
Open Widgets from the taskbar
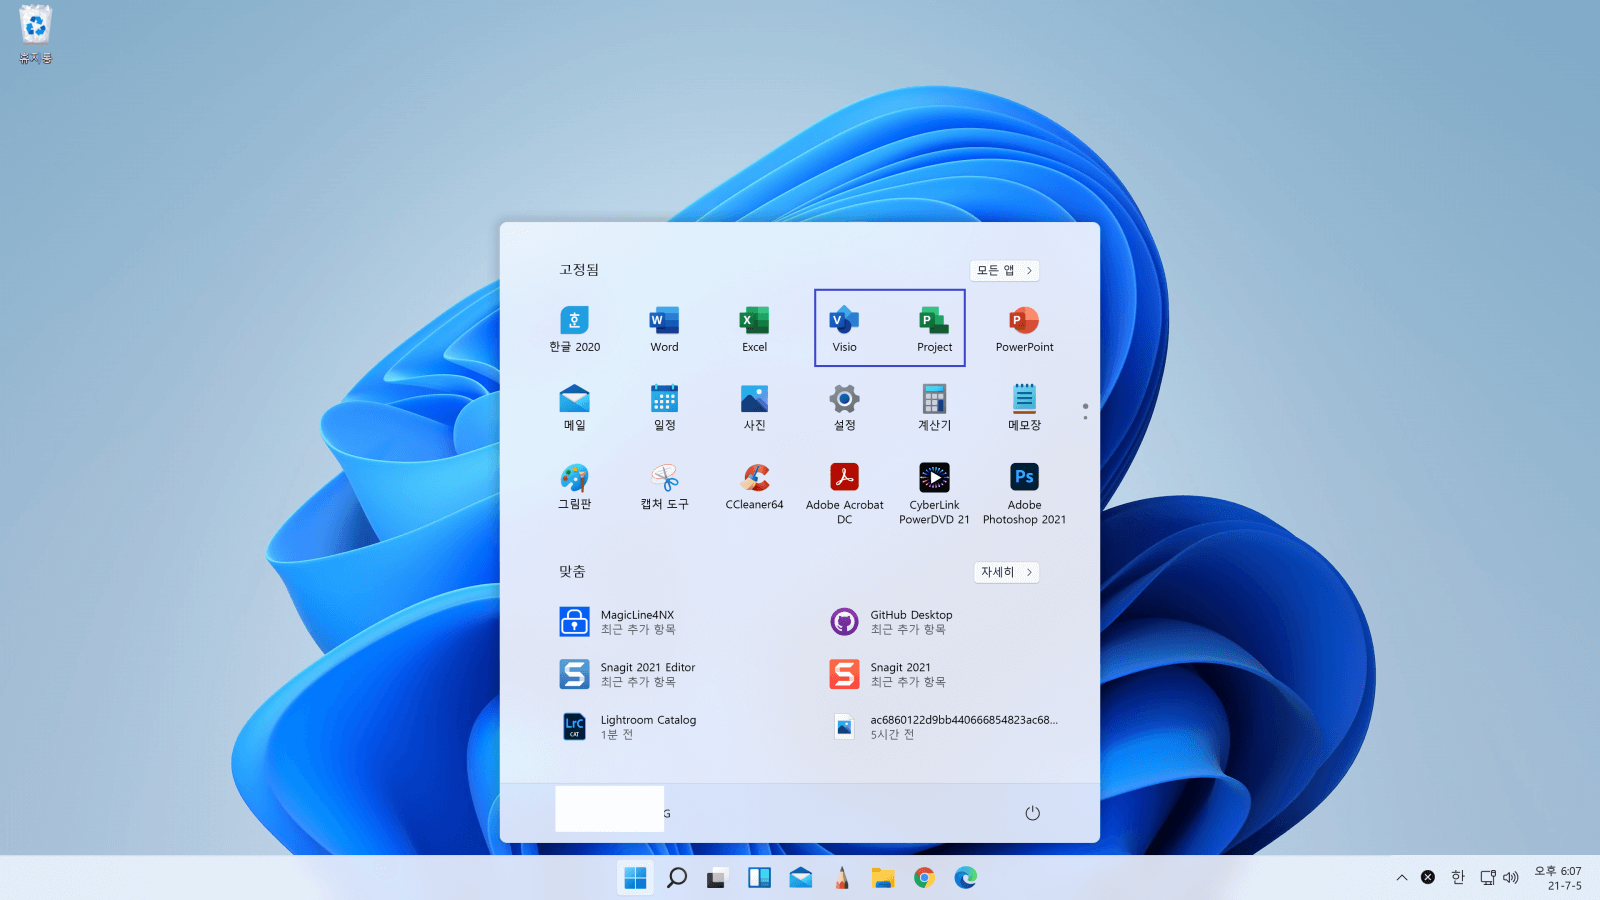tap(759, 878)
